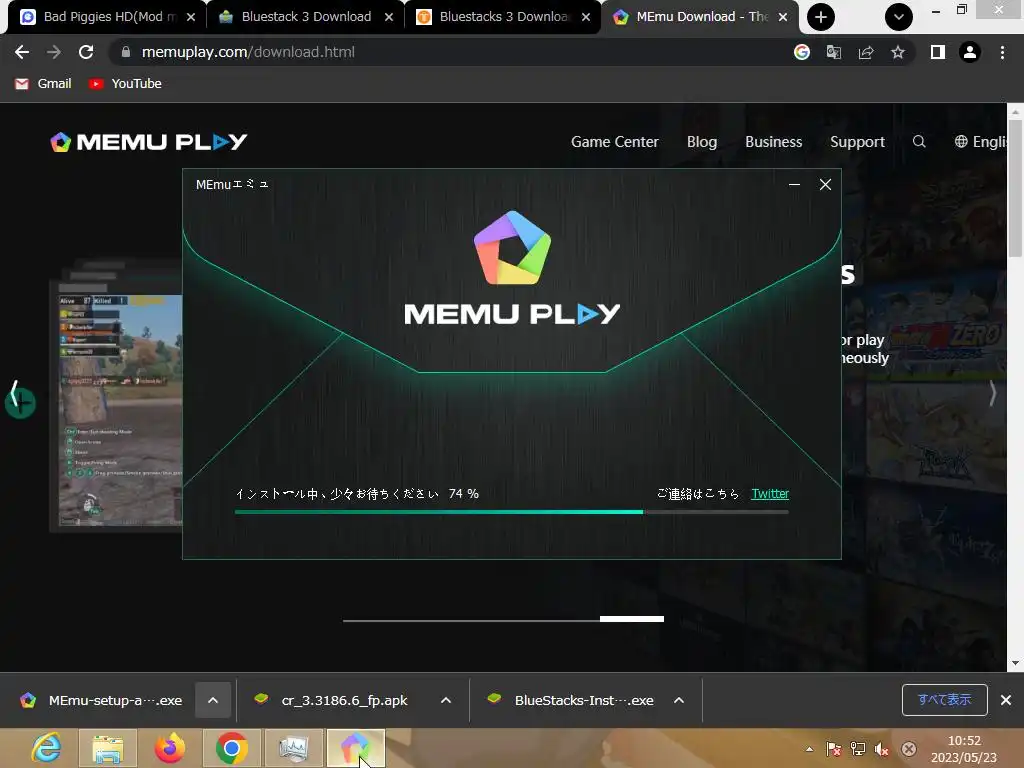Show hidden system tray icons
The image size is (1024, 768).
pos(810,749)
